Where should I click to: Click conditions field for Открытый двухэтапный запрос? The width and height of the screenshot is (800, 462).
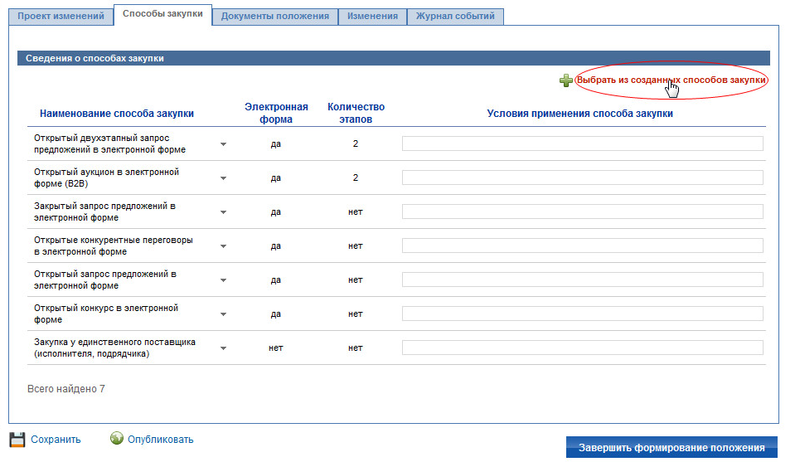[582, 144]
